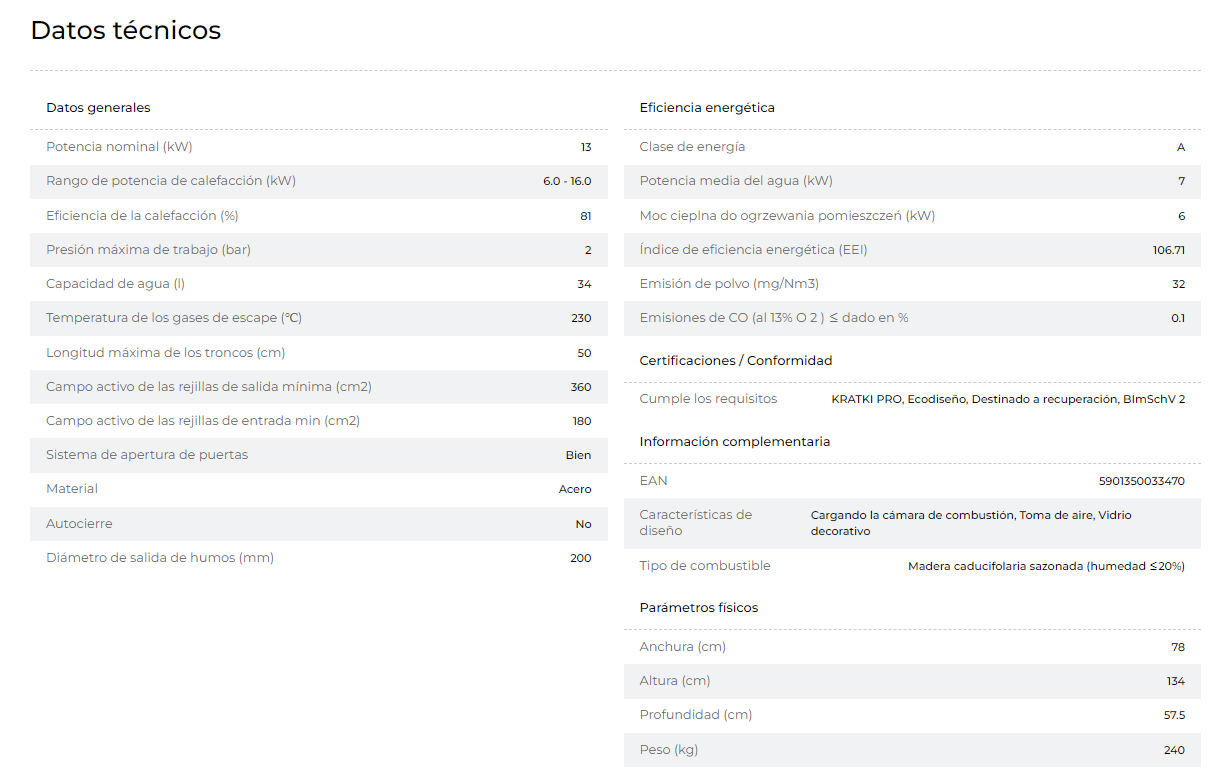The image size is (1215, 775).
Task: Select the 'KRATKI PRO, Ecodiseño…' certifications text
Action: (1008, 399)
